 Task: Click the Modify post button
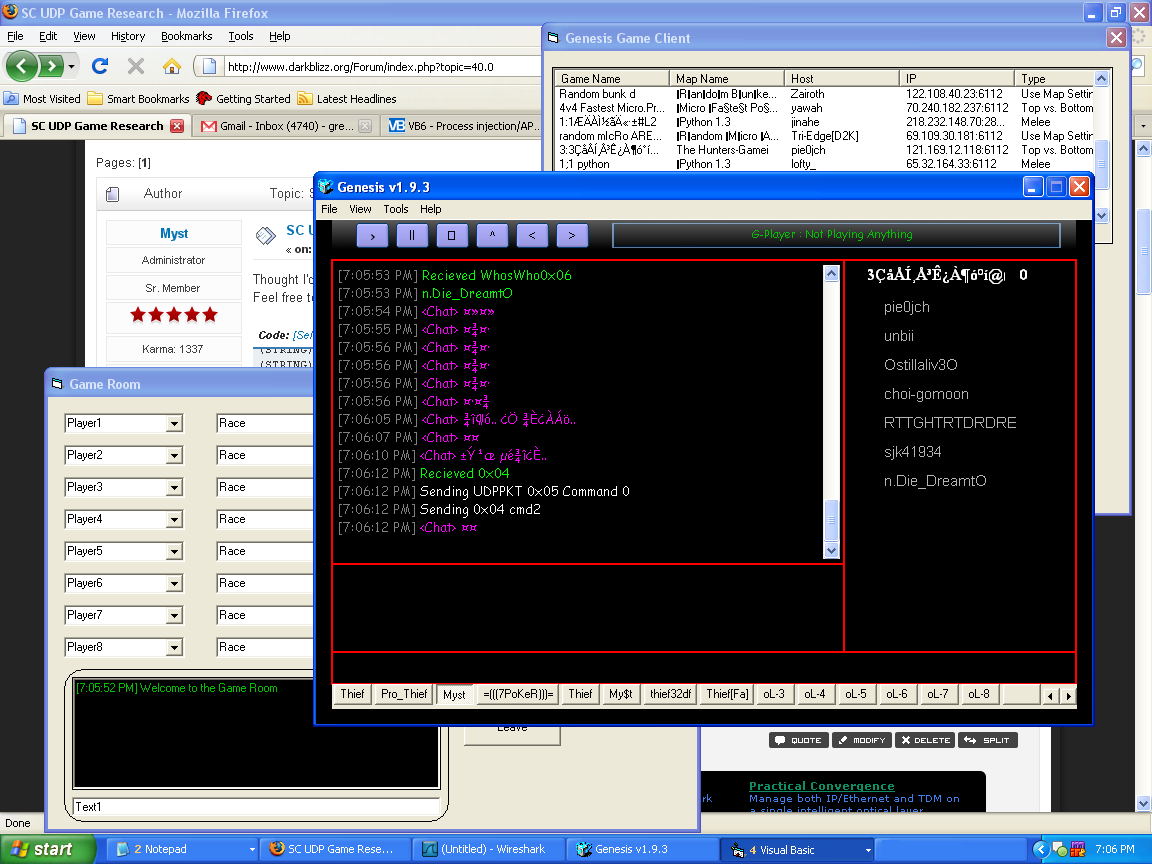coord(861,740)
